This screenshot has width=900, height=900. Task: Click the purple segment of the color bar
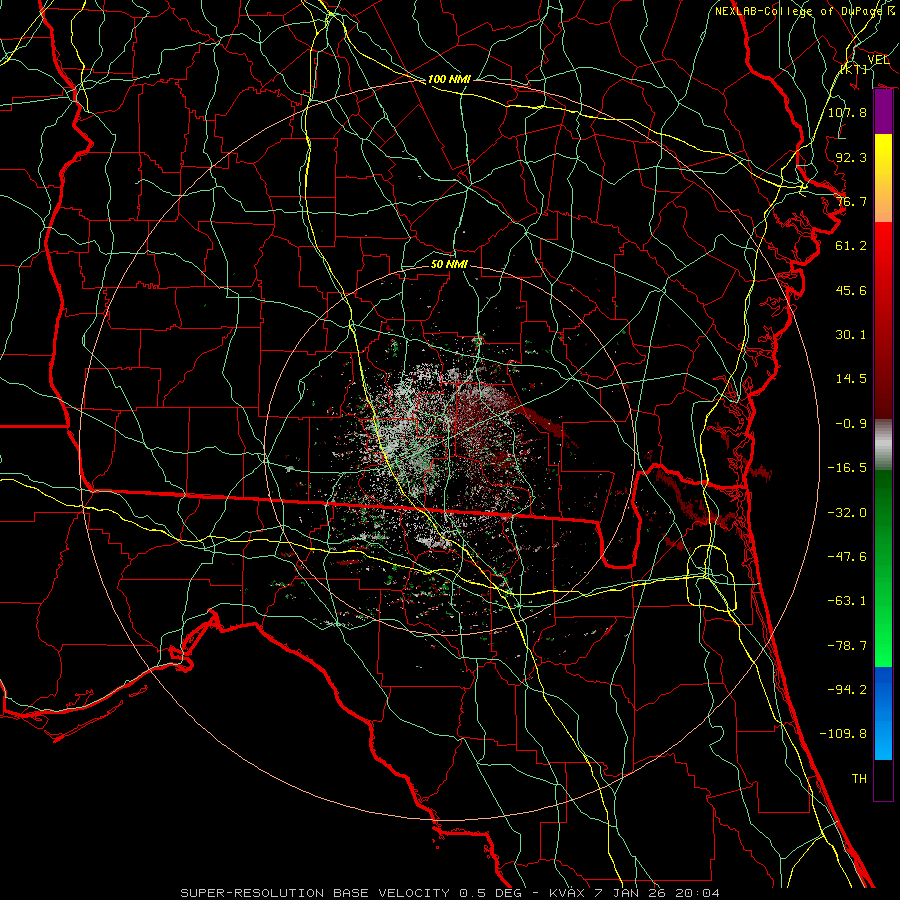pos(883,112)
